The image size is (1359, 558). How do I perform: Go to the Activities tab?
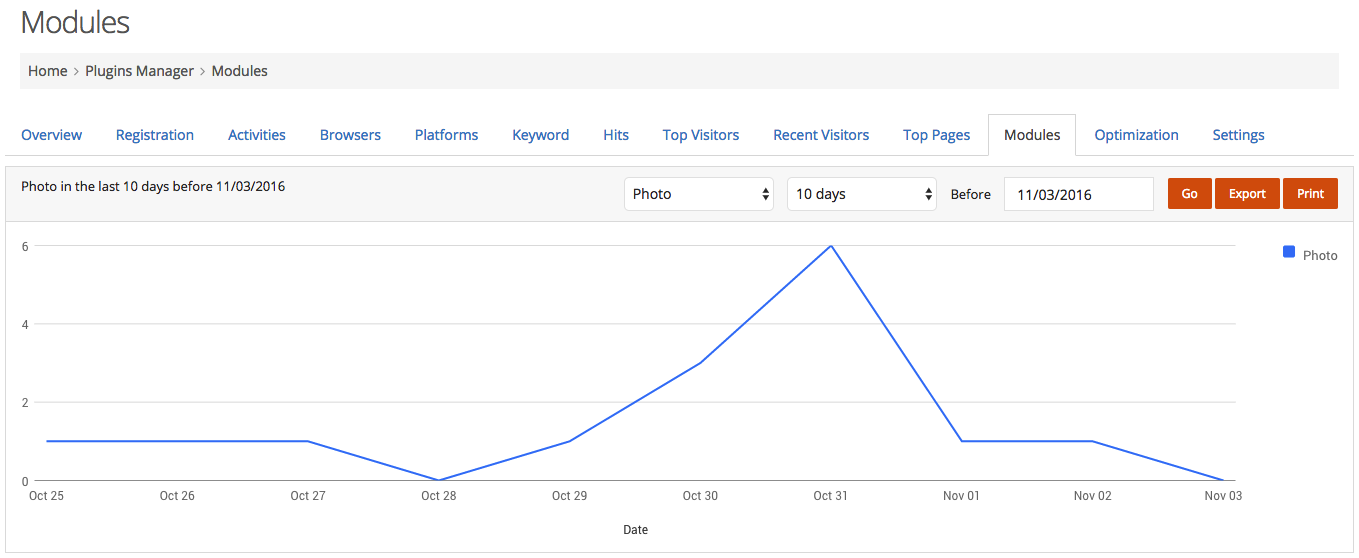click(257, 135)
